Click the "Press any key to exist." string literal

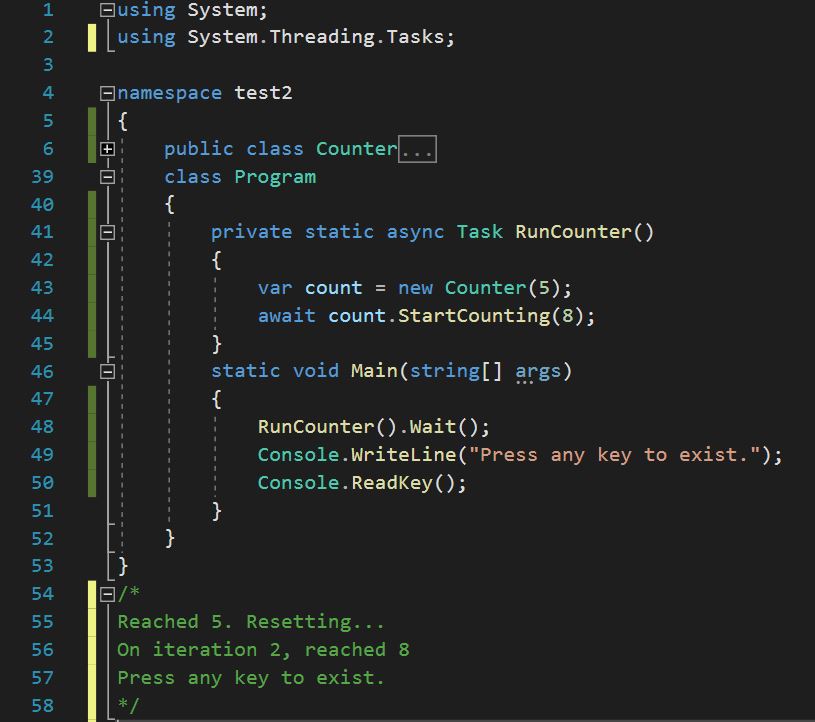[x=615, y=455]
